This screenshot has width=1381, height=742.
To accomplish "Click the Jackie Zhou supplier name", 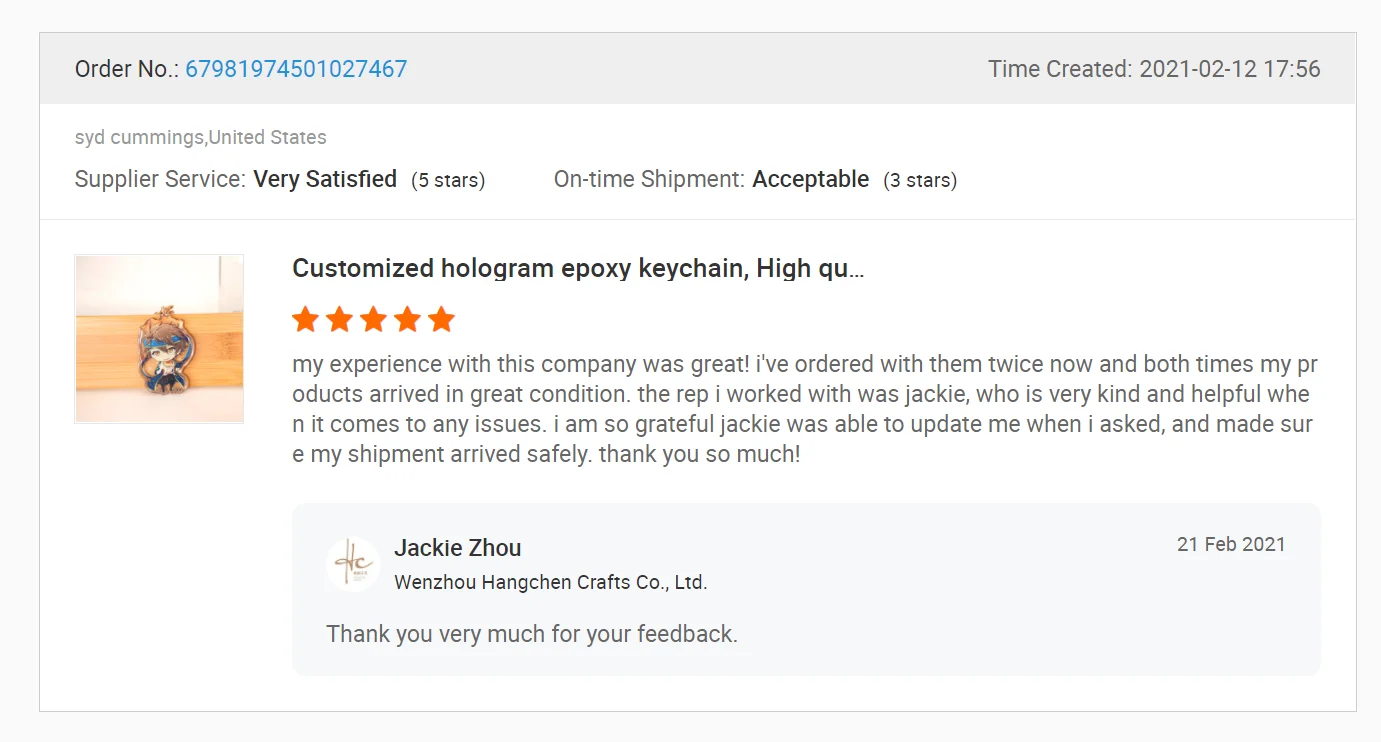I will pos(458,548).
